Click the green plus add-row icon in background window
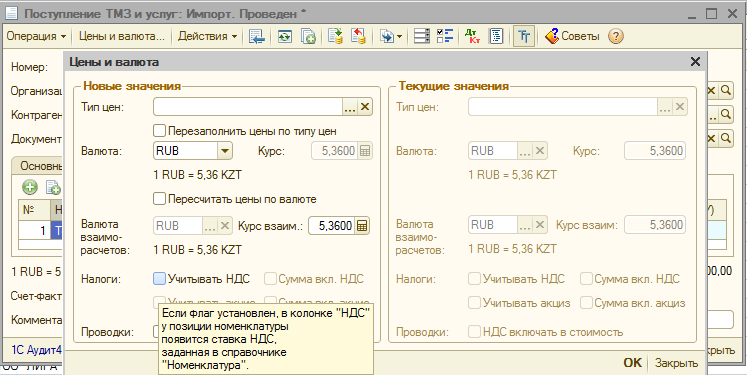The image size is (747, 375). point(30,187)
